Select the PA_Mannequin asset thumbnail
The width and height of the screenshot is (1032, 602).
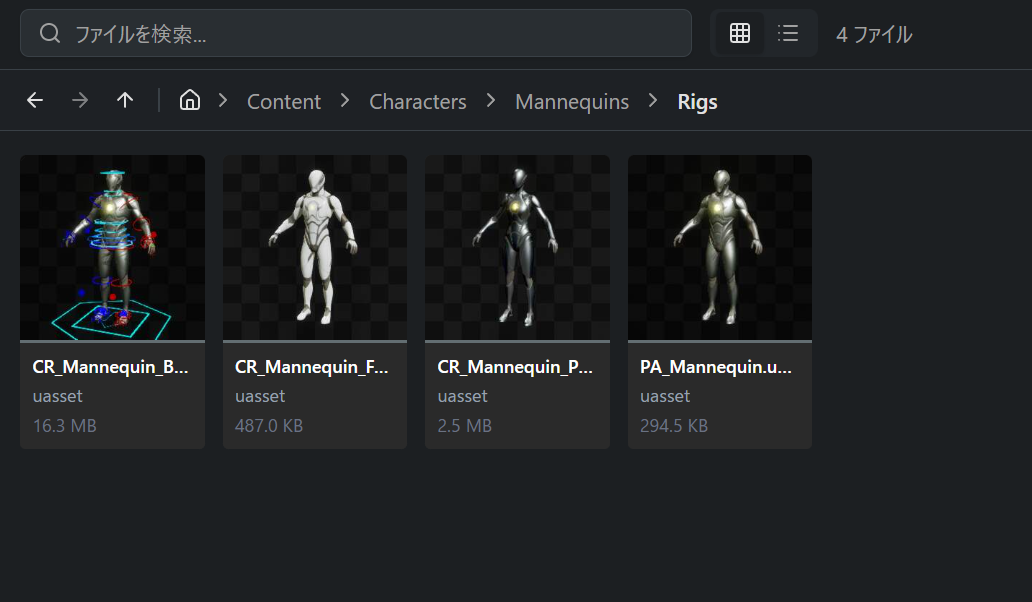(x=720, y=247)
